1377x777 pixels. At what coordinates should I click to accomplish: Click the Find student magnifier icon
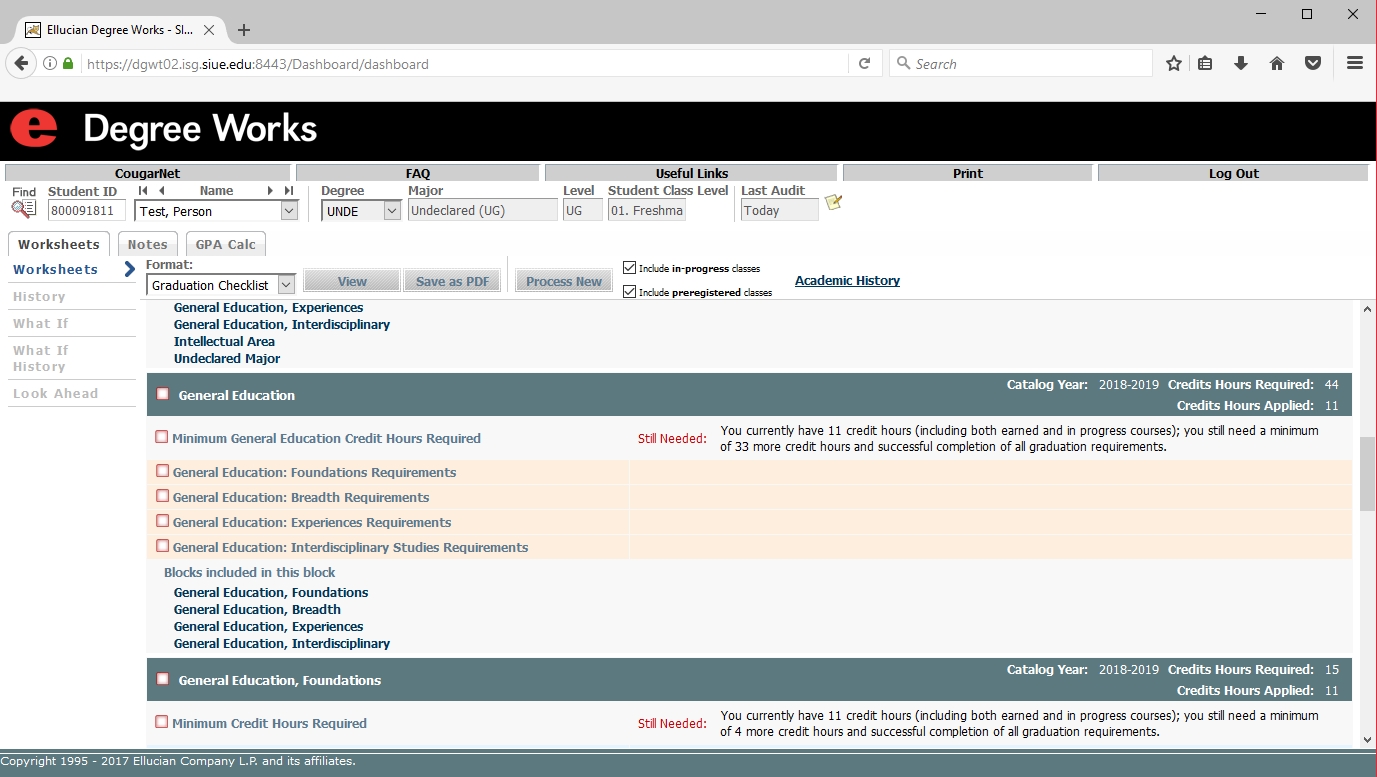click(23, 209)
